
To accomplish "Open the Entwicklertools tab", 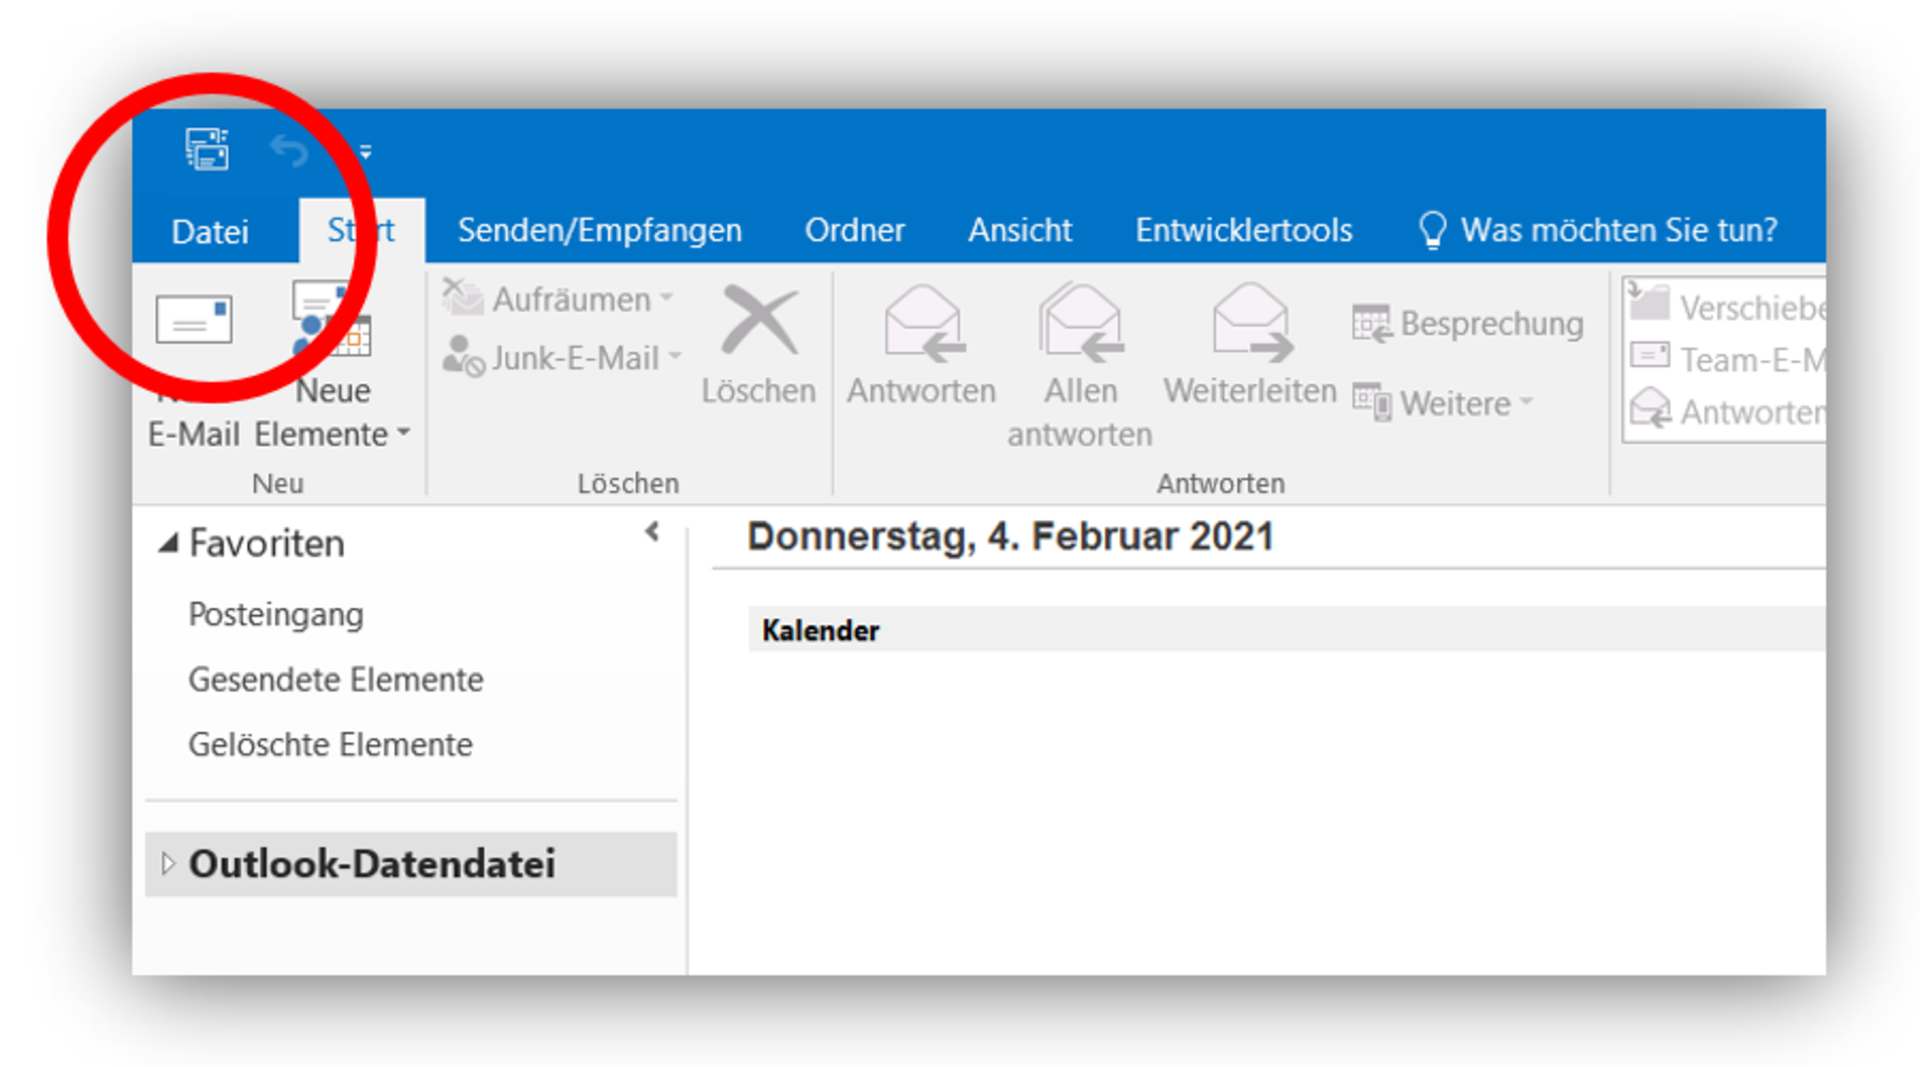I will tap(1244, 230).
